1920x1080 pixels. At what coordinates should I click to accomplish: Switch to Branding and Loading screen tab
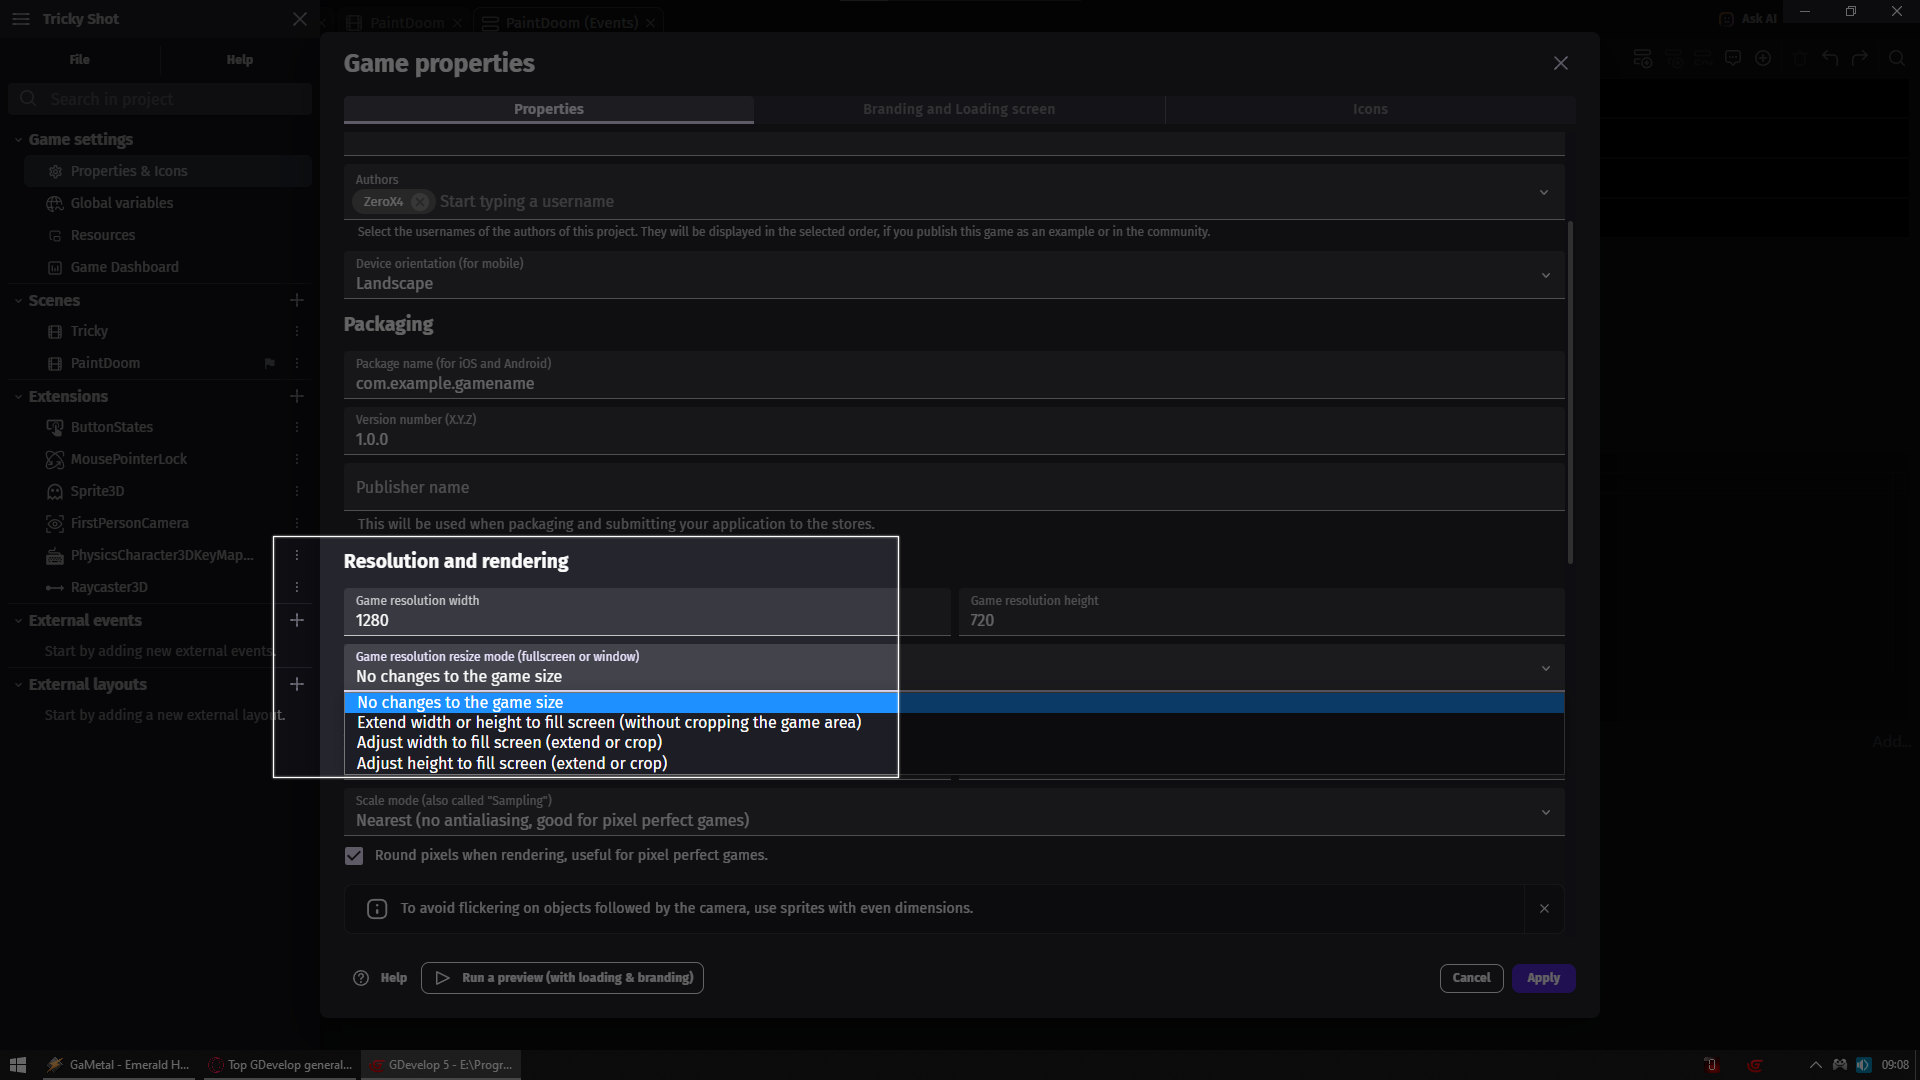(958, 109)
